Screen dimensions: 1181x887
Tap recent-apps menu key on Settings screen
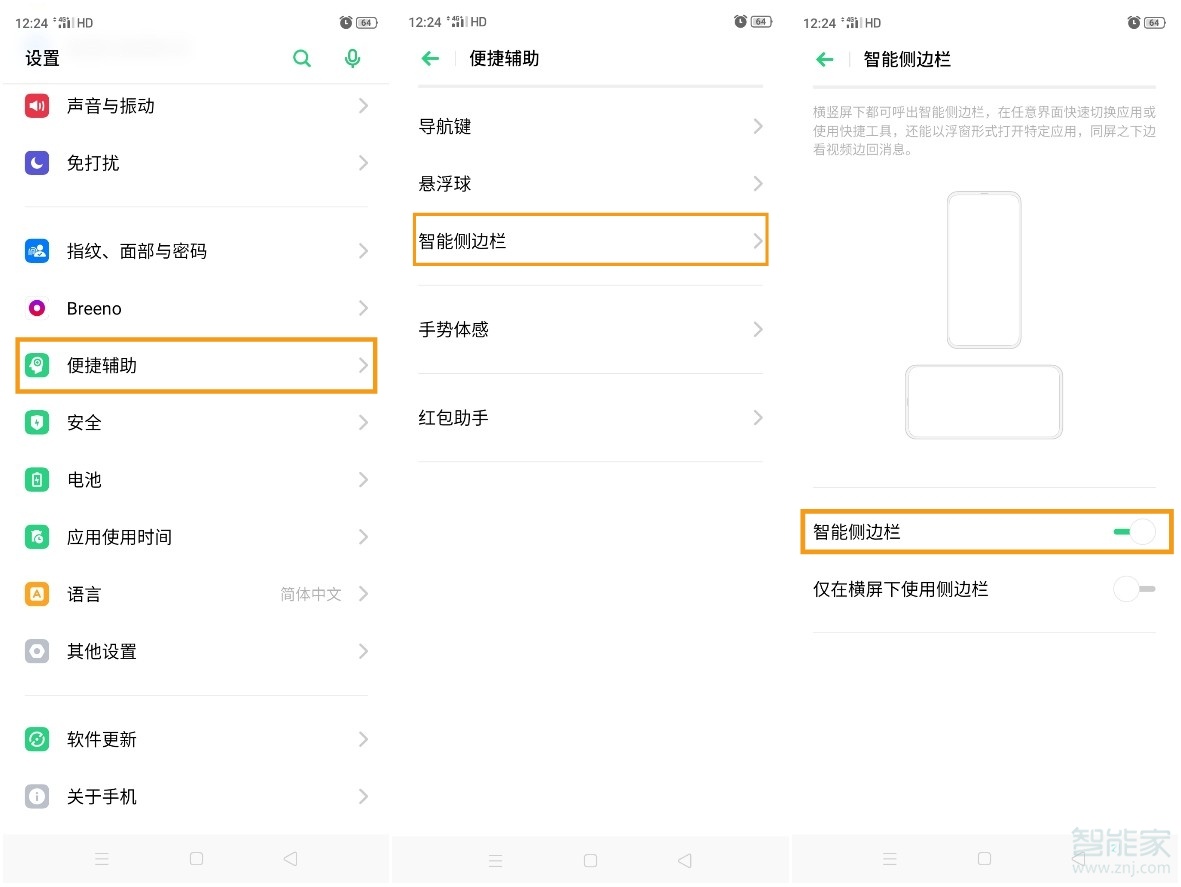[x=102, y=858]
